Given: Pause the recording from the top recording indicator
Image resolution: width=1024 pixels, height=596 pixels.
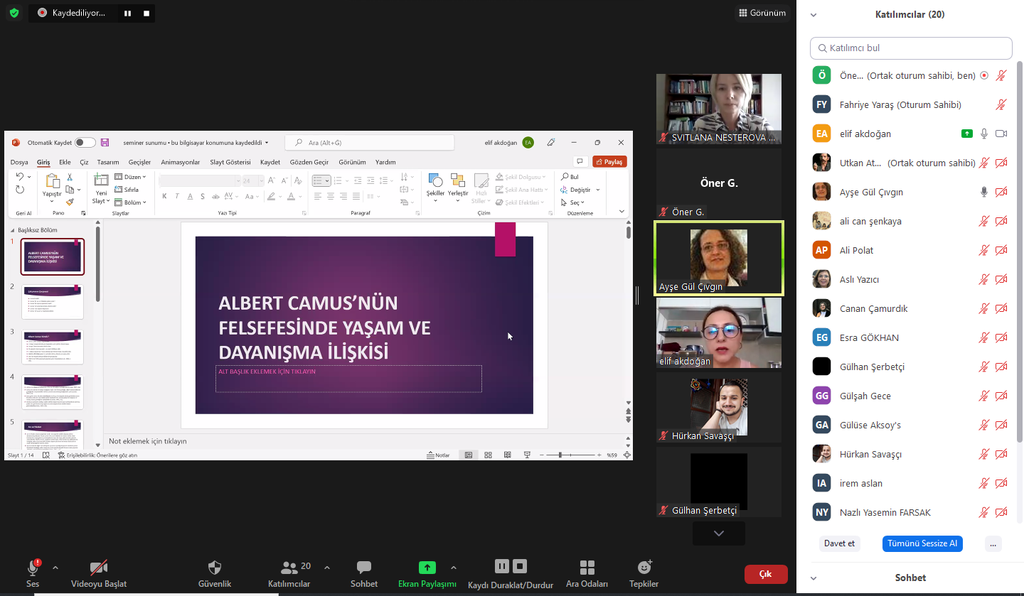Looking at the screenshot, I should (x=127, y=13).
